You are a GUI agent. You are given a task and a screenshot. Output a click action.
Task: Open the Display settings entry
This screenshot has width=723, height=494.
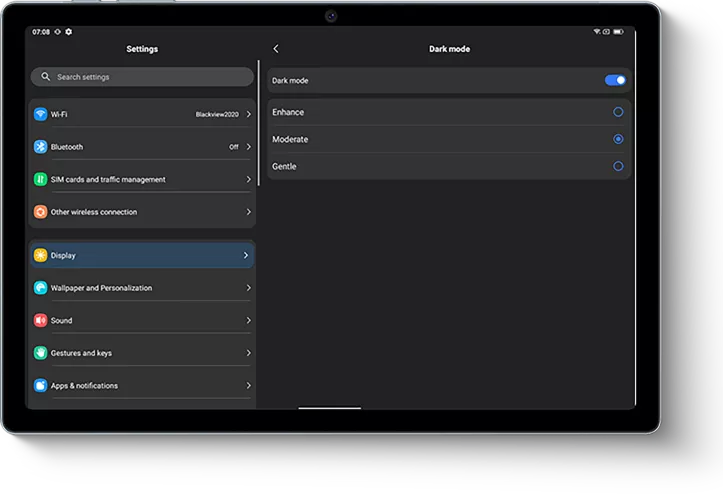pos(140,256)
